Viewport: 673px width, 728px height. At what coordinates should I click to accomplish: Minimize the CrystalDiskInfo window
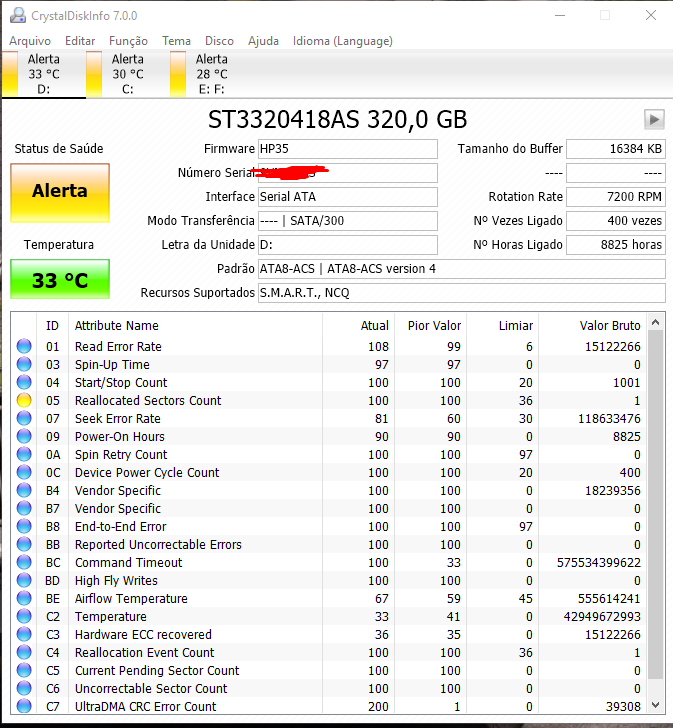pos(560,15)
